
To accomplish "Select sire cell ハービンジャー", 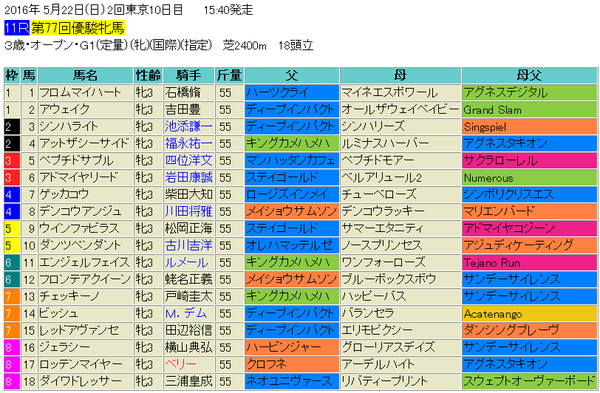I will [292, 347].
